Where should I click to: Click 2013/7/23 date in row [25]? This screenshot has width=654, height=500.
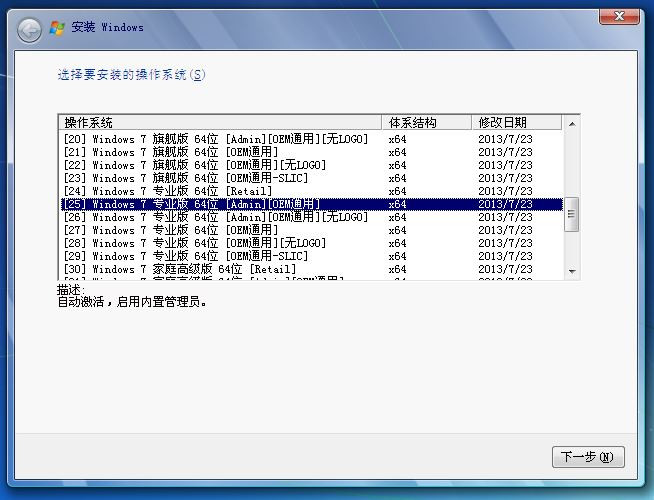(x=505, y=204)
